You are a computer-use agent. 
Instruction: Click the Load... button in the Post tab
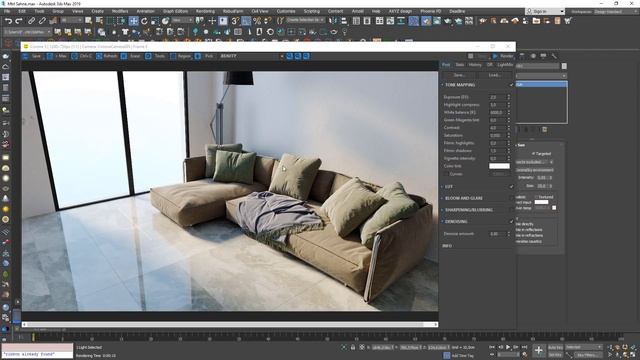495,75
